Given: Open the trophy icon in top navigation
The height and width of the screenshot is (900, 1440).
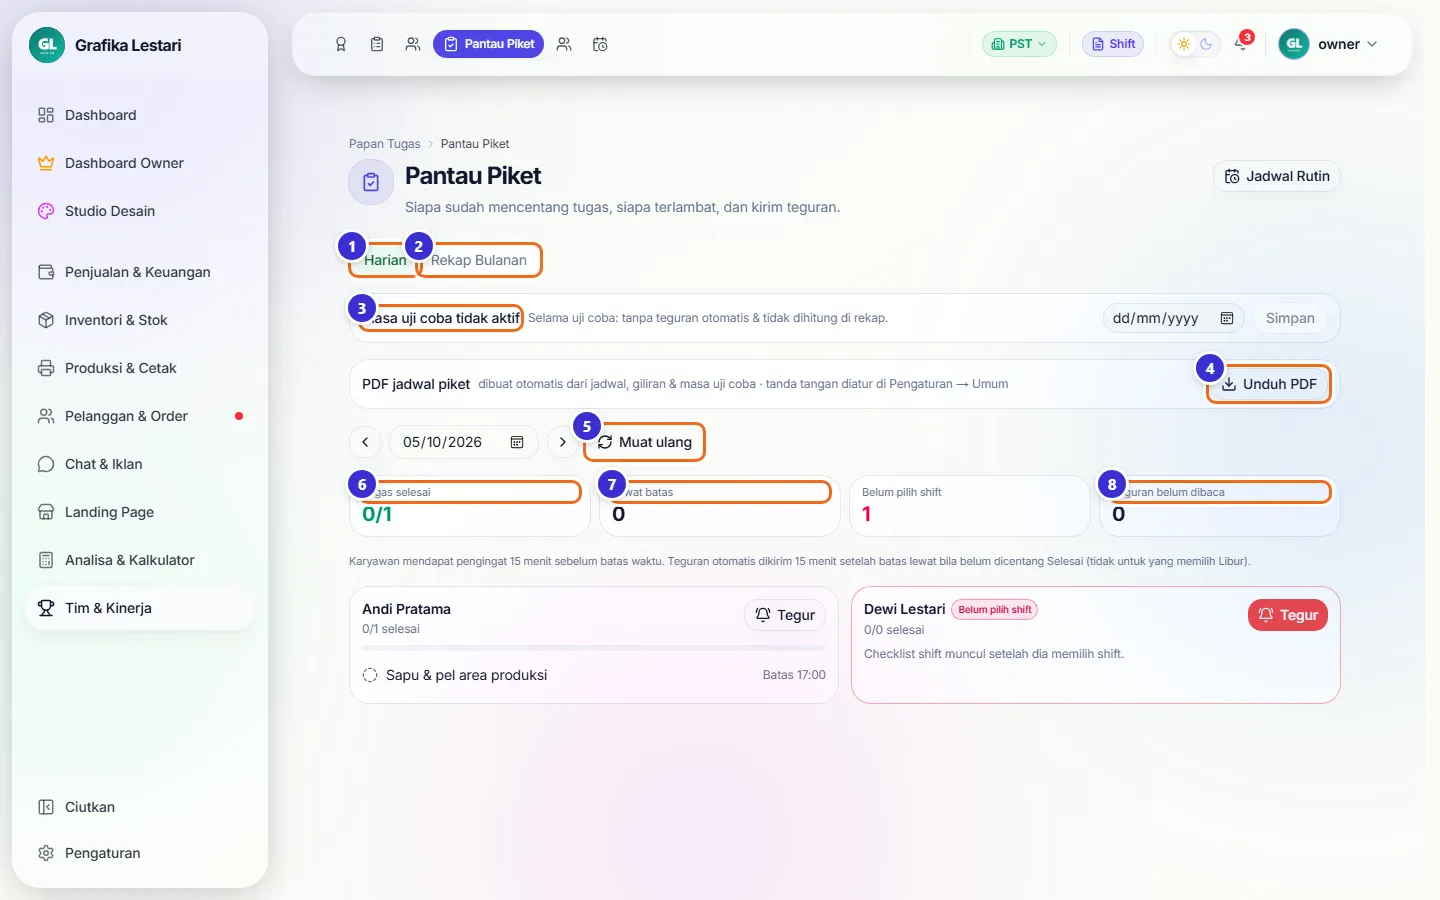Looking at the screenshot, I should point(341,44).
